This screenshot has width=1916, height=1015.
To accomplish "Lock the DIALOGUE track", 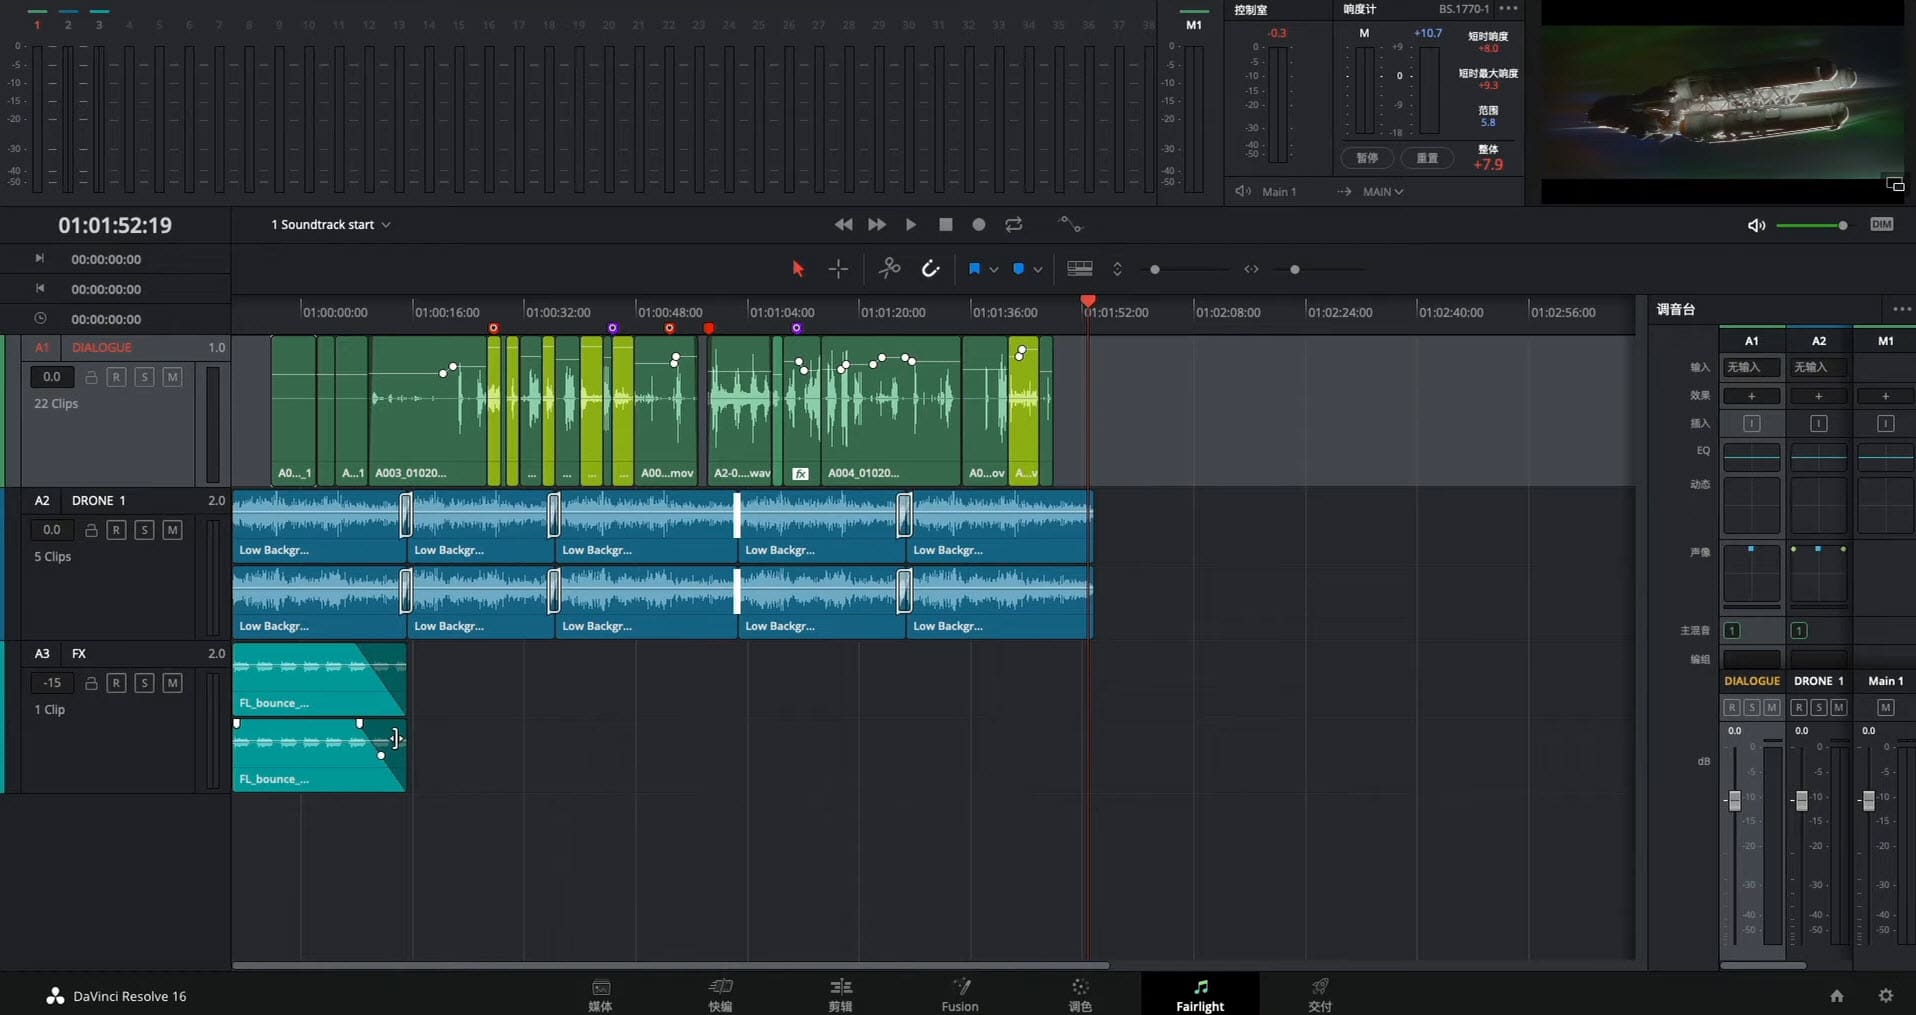I will click(91, 377).
